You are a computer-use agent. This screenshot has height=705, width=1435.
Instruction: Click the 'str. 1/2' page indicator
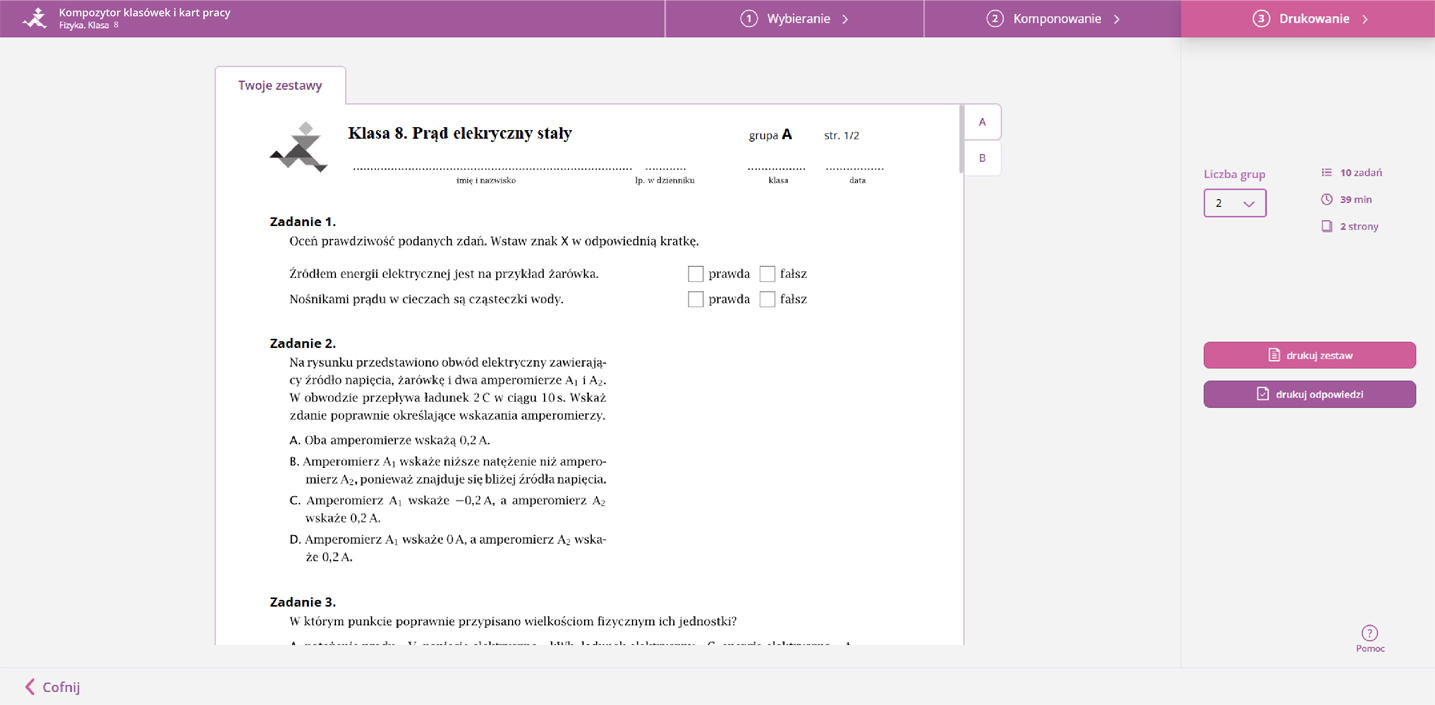pyautogui.click(x=841, y=135)
